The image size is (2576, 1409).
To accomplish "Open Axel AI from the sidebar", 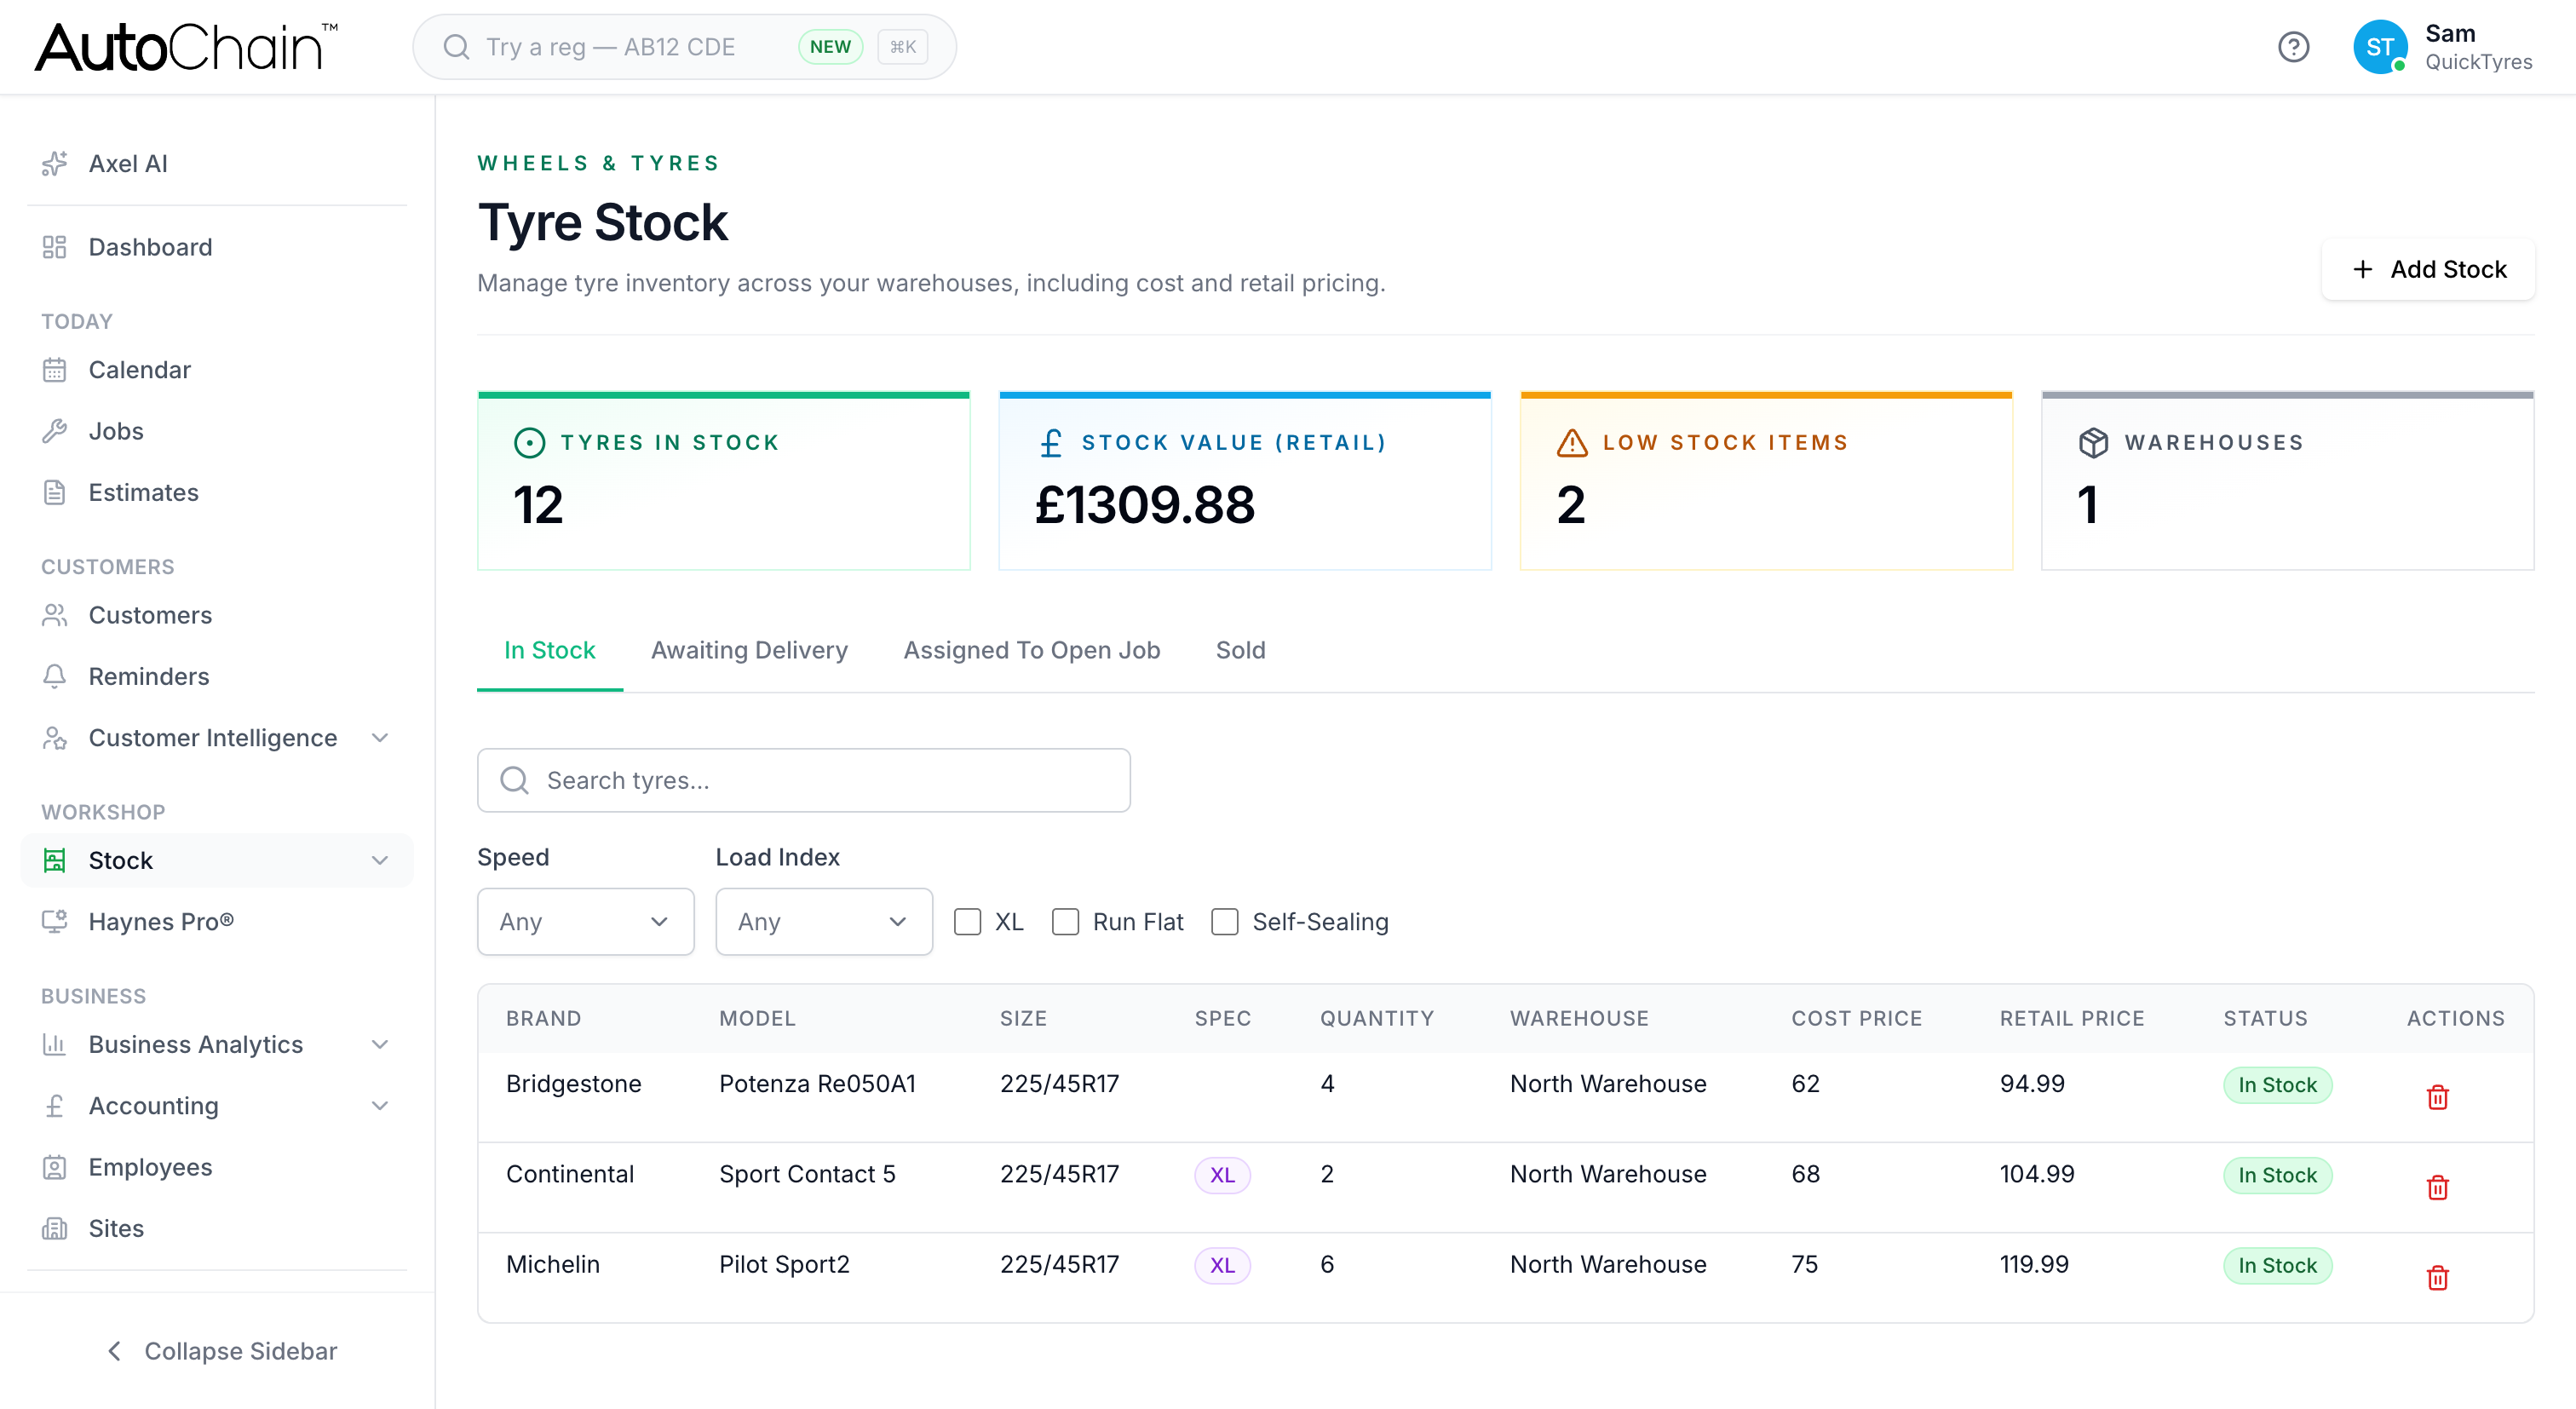I will coord(216,163).
